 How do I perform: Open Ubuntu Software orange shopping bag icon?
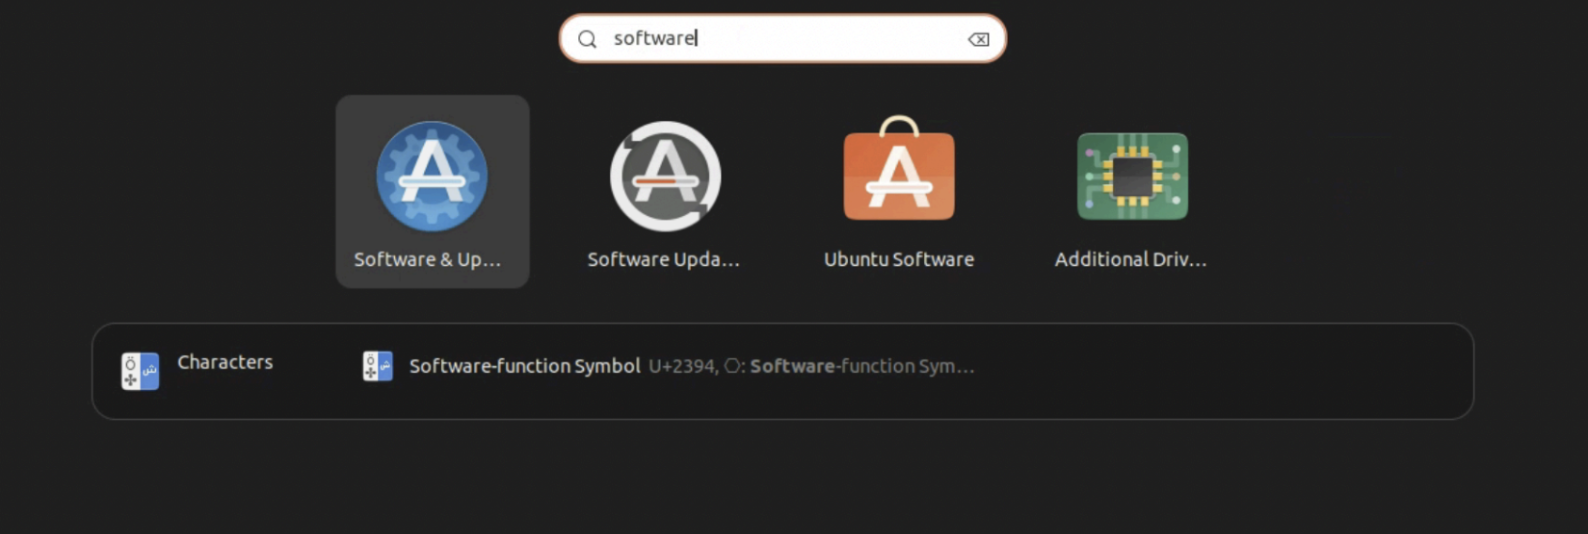pyautogui.click(x=899, y=172)
